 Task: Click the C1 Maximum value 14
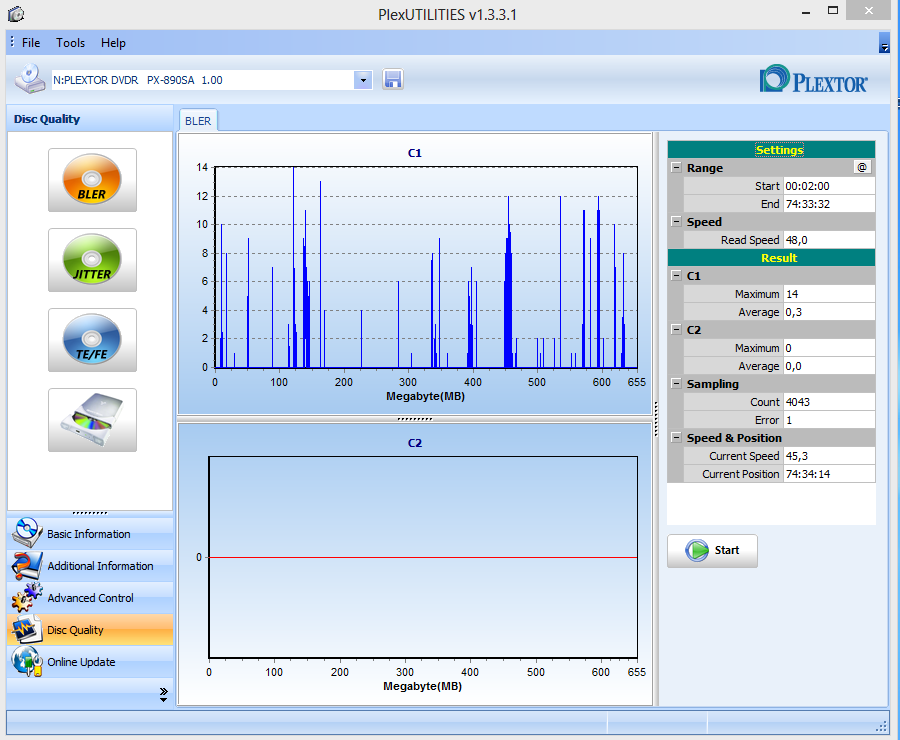coord(829,294)
